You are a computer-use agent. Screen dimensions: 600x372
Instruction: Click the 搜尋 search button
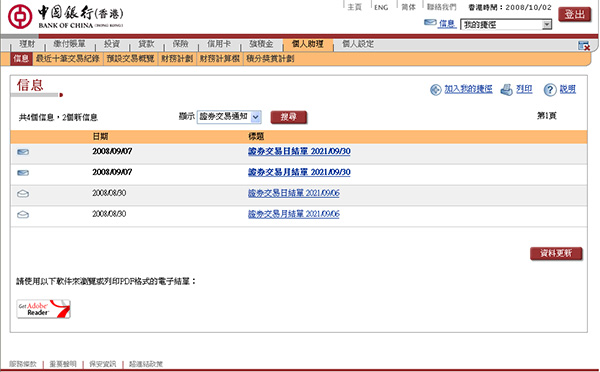289,117
